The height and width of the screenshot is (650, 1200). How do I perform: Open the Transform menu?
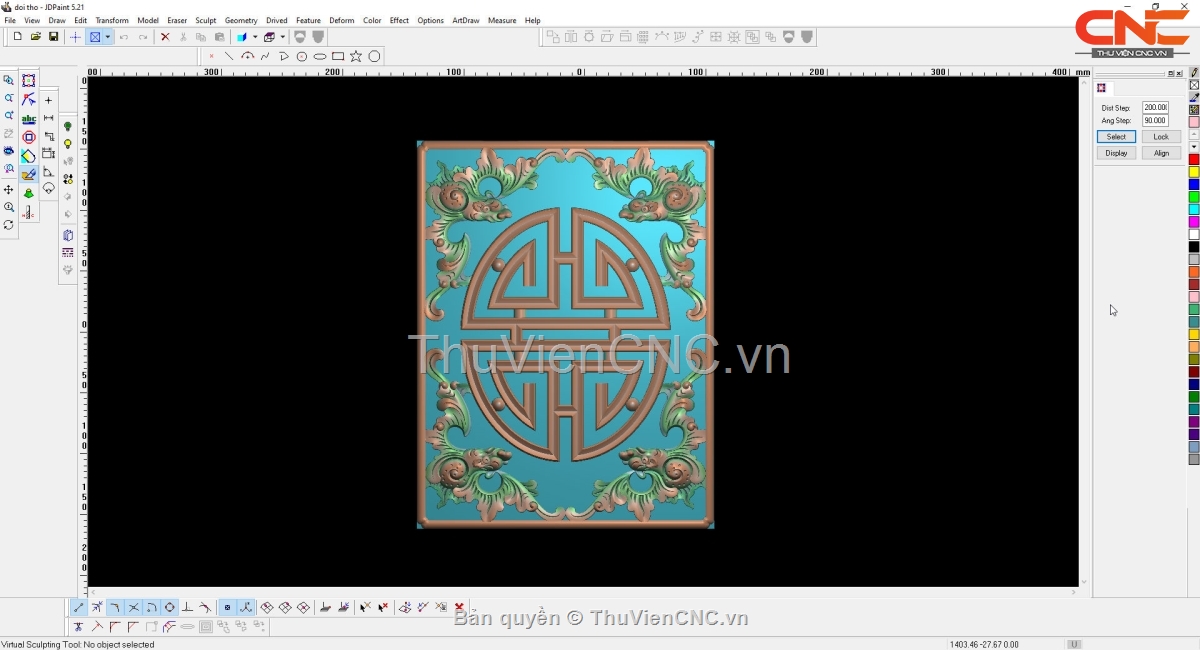click(112, 20)
